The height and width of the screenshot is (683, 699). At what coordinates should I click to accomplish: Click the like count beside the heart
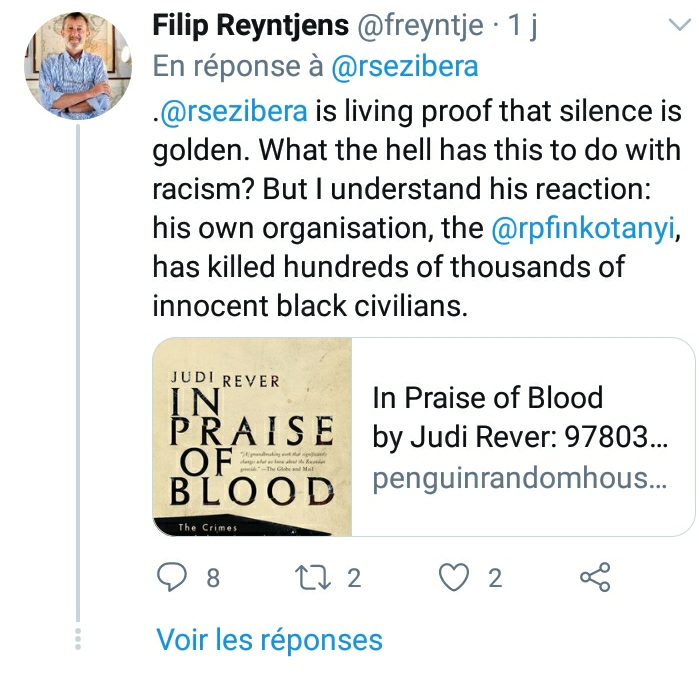click(x=494, y=577)
